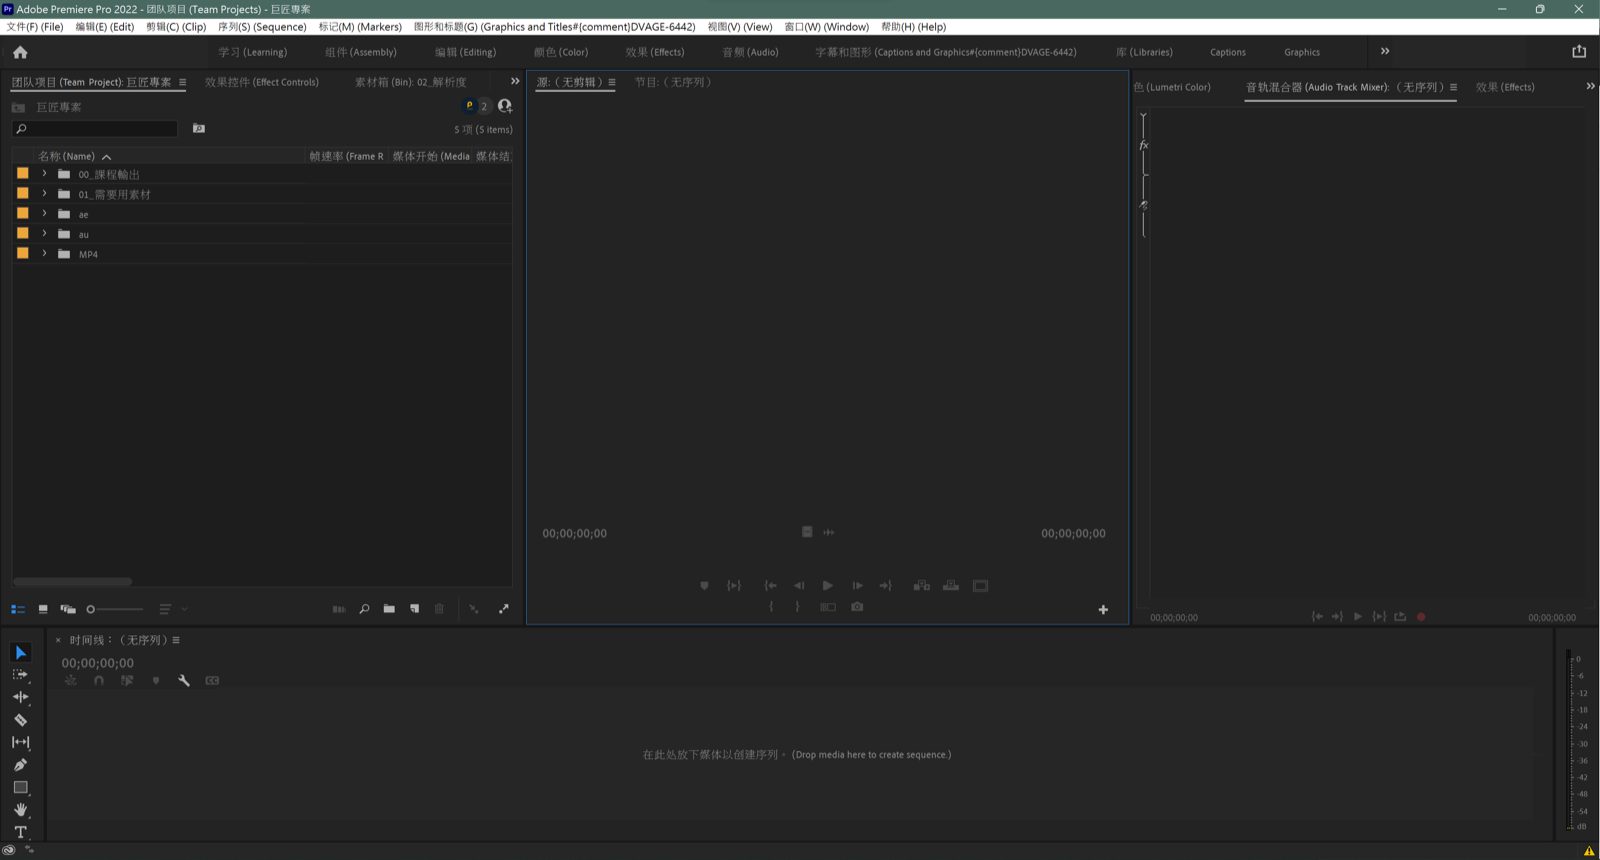This screenshot has width=1600, height=860.
Task: Open the 文件(F) (File) menu
Action: pyautogui.click(x=35, y=27)
